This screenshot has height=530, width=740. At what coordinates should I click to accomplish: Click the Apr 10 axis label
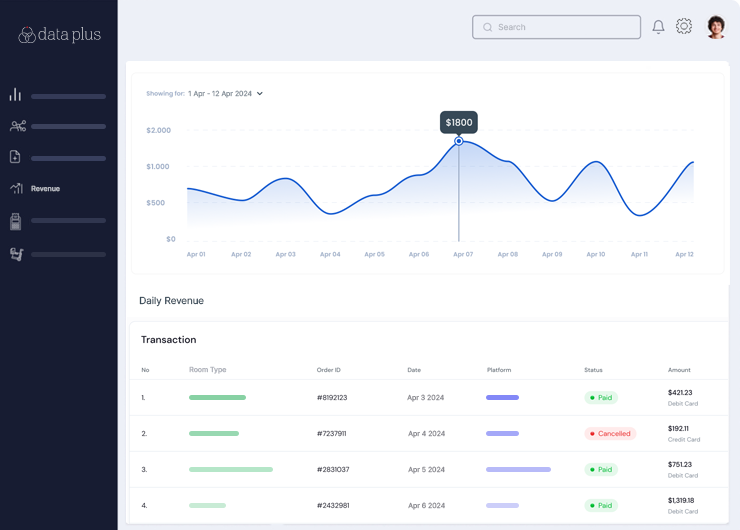point(596,254)
